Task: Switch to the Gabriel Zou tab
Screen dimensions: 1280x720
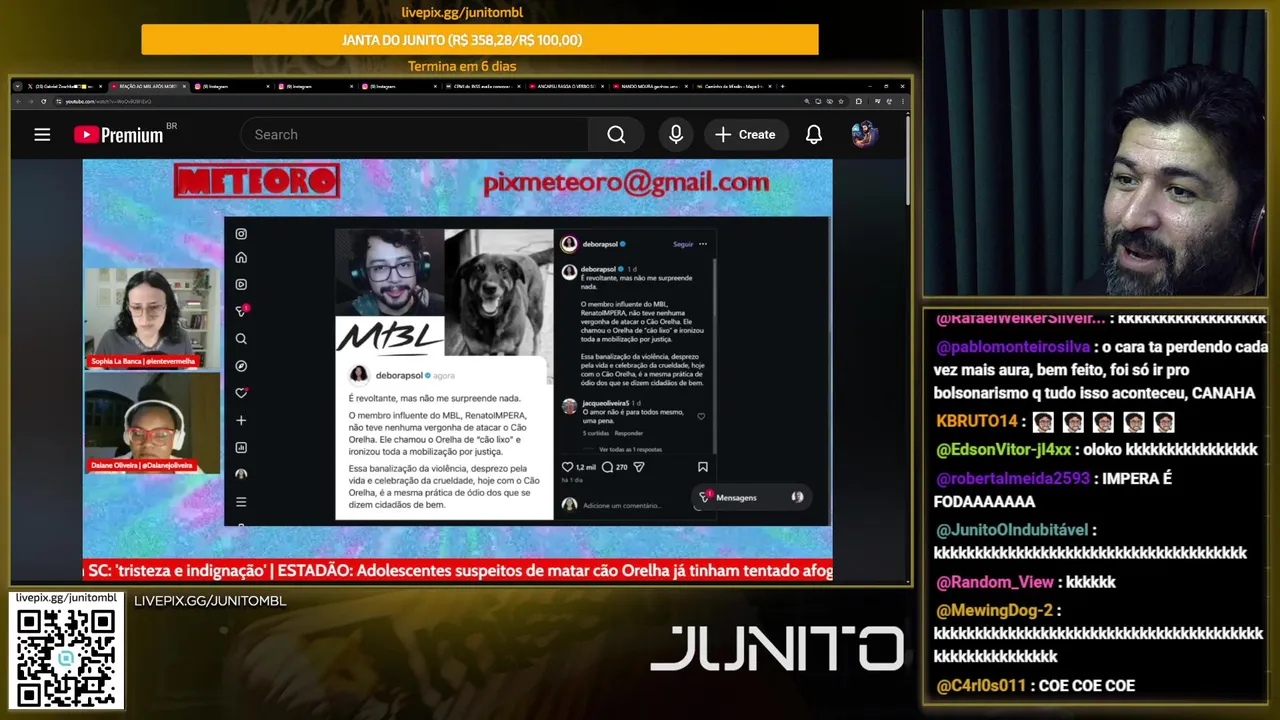Action: (x=63, y=86)
